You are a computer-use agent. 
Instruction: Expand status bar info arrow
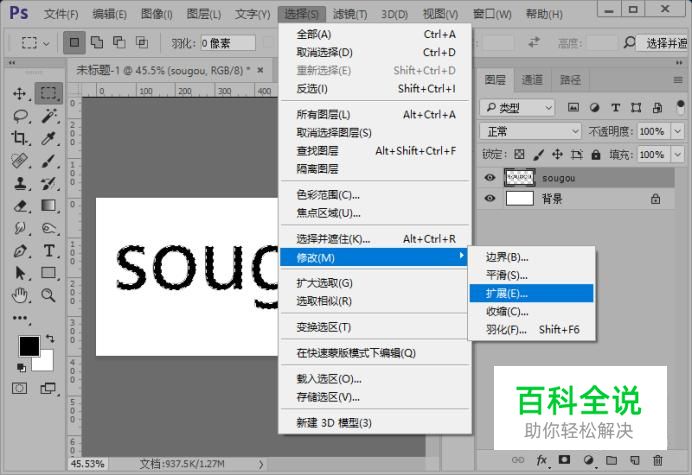[x=261, y=464]
